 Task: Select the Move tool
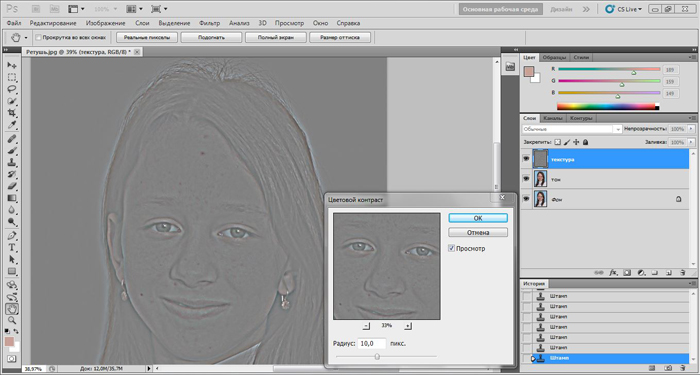(12, 65)
